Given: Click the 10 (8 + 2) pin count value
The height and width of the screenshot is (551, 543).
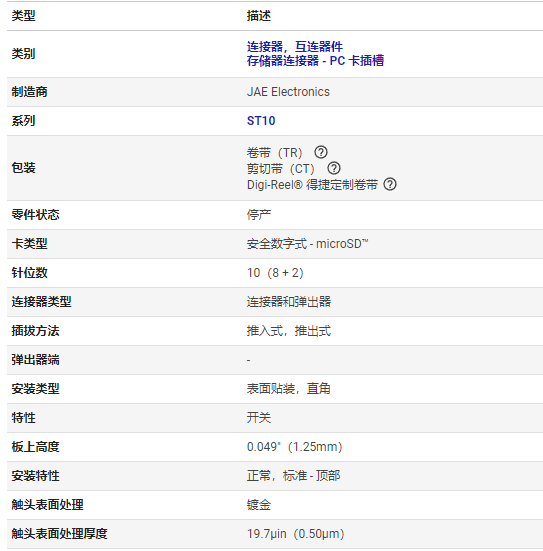Looking at the screenshot, I should pos(275,273).
